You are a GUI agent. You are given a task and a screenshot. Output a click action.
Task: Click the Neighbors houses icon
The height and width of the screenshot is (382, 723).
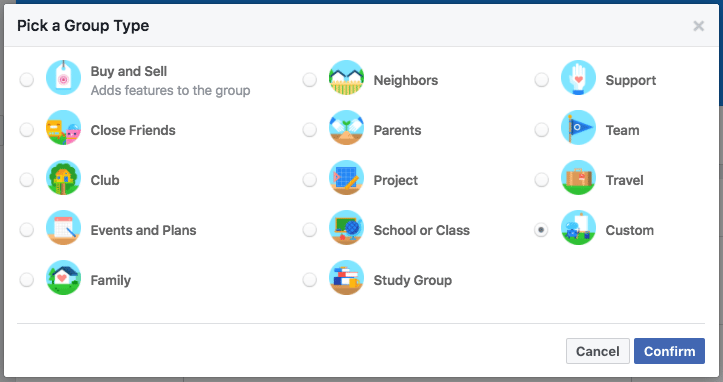[346, 78]
